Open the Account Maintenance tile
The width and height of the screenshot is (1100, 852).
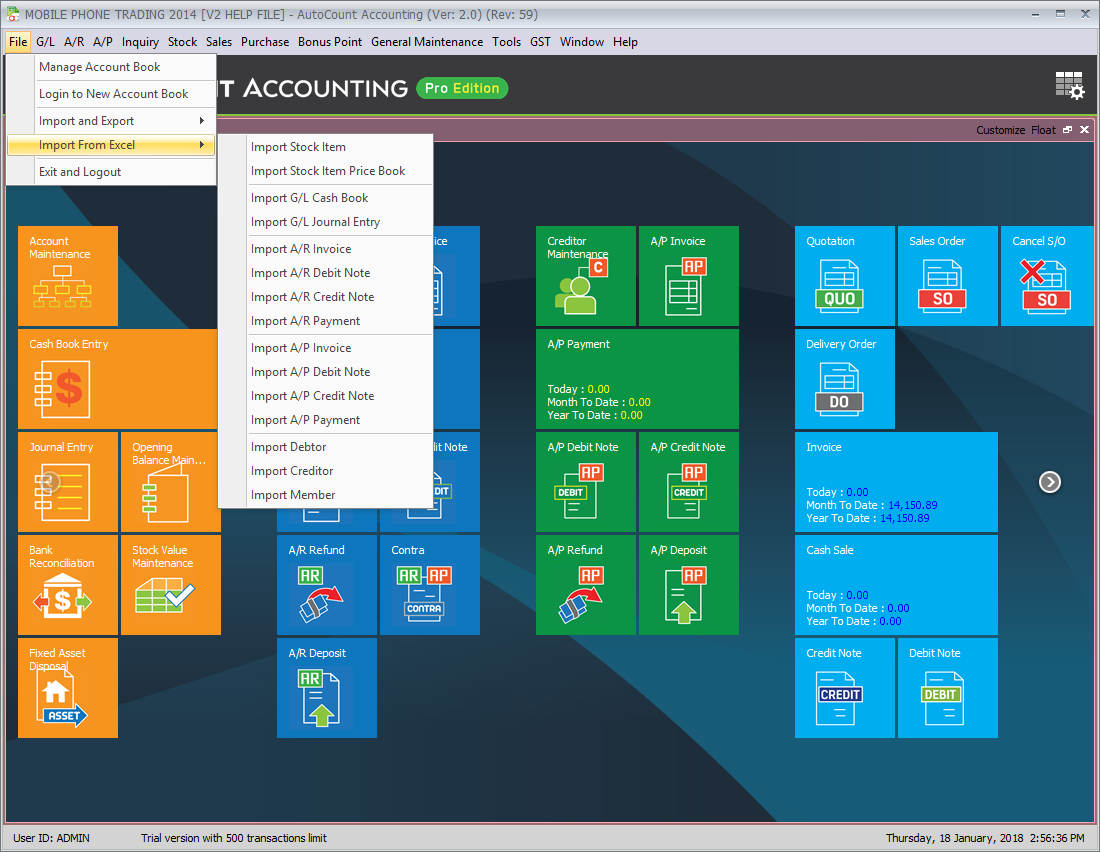[x=68, y=276]
